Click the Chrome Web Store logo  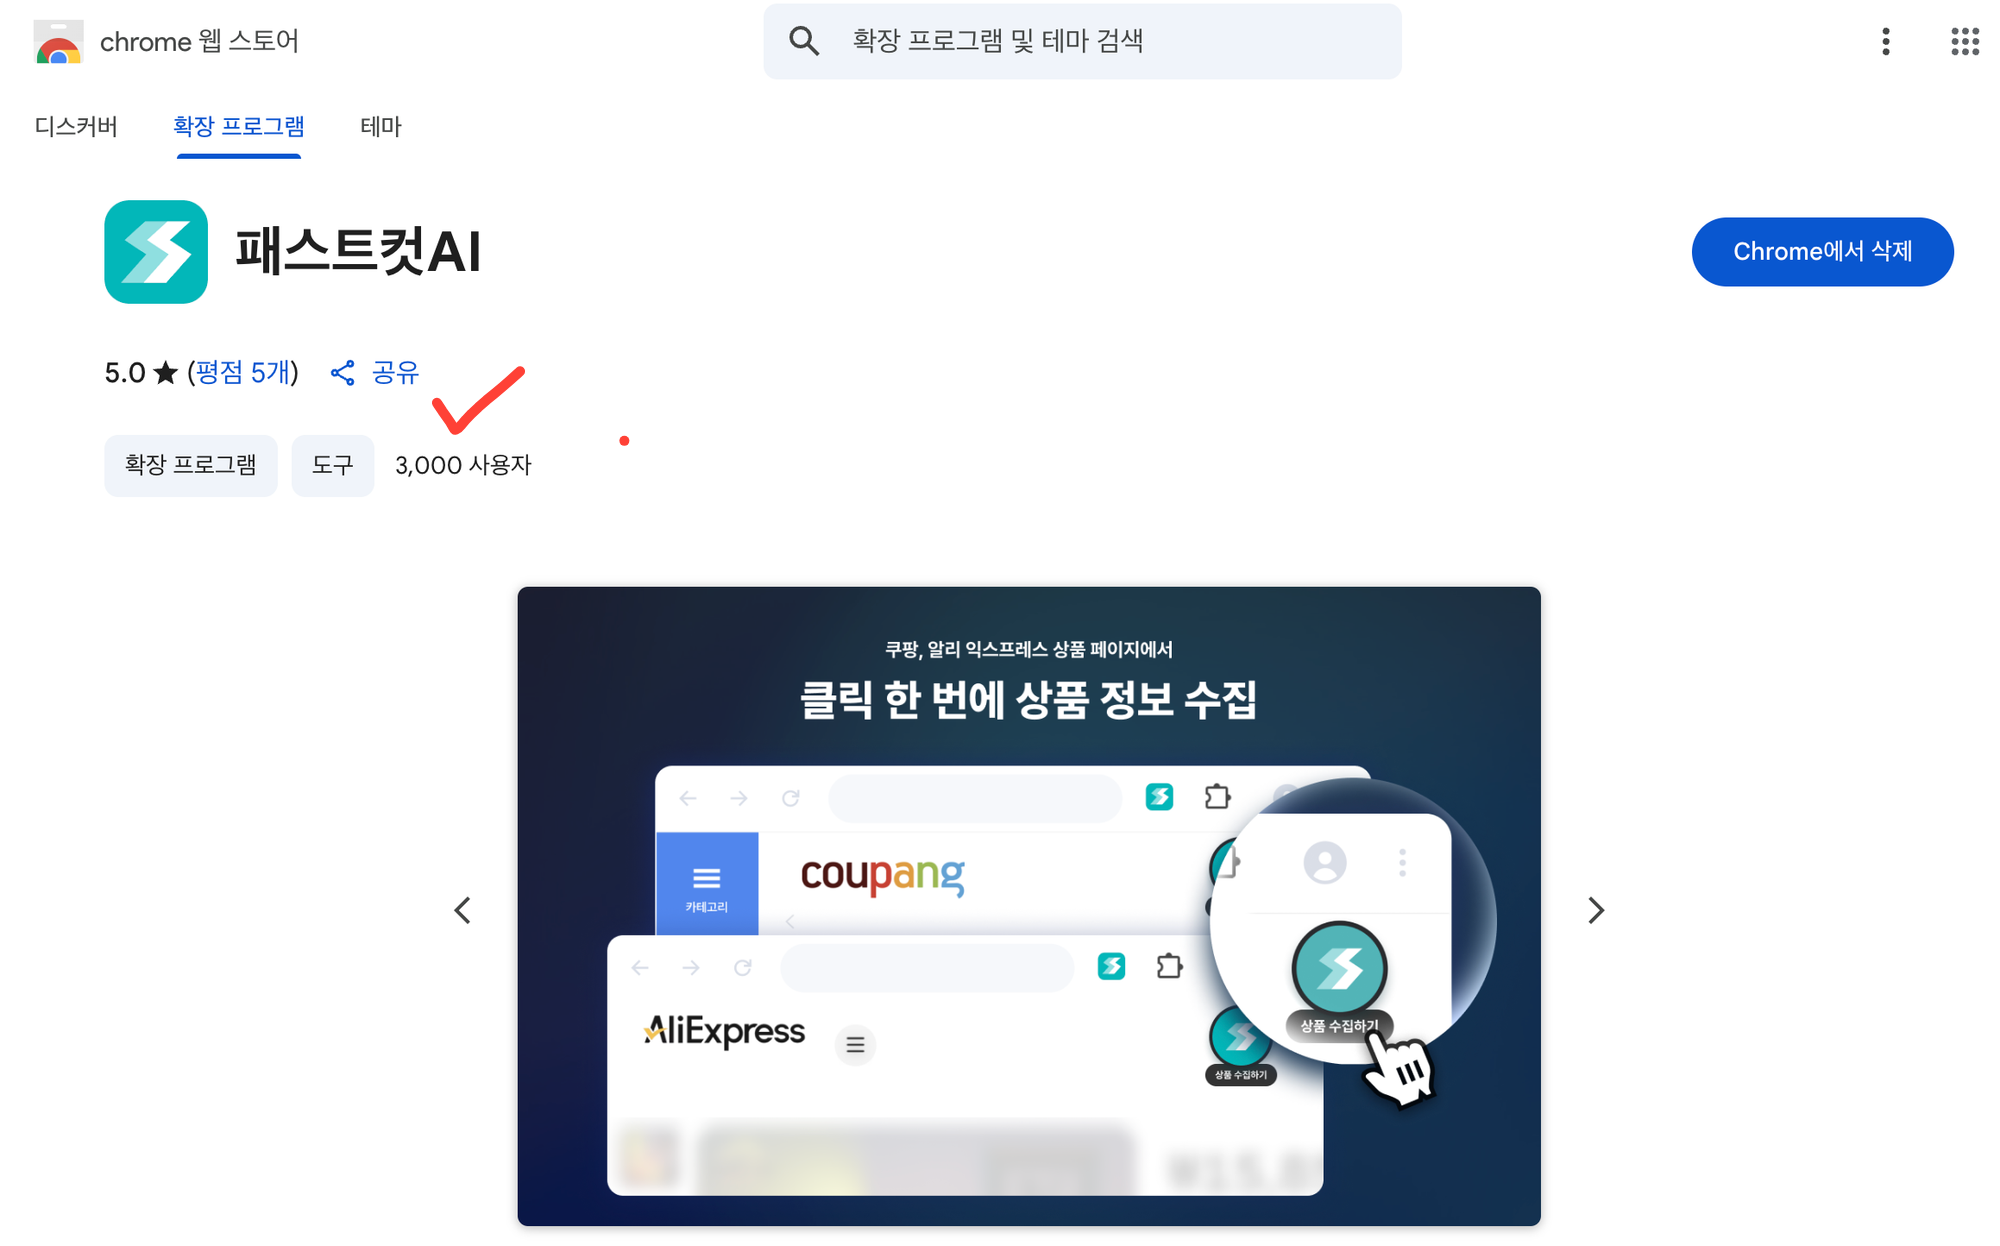(57, 42)
